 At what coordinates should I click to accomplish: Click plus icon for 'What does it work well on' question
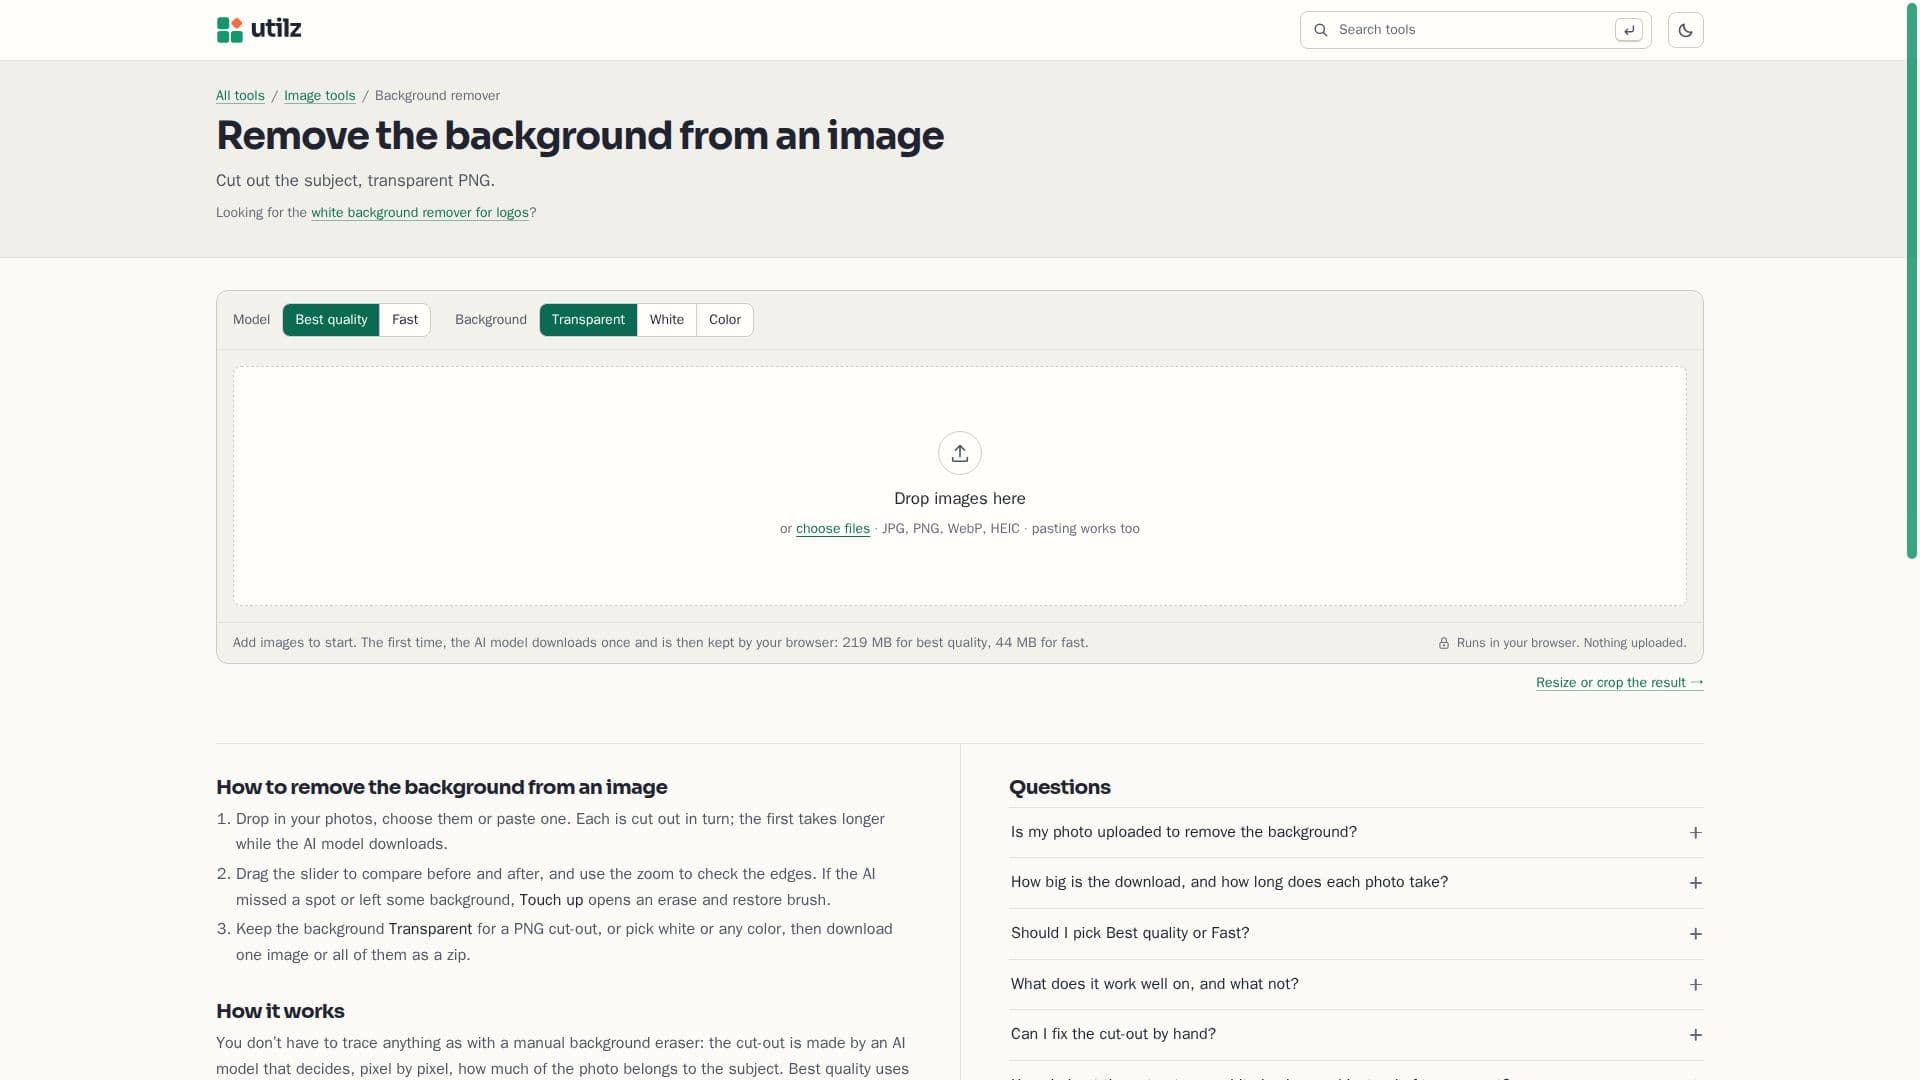[1695, 985]
